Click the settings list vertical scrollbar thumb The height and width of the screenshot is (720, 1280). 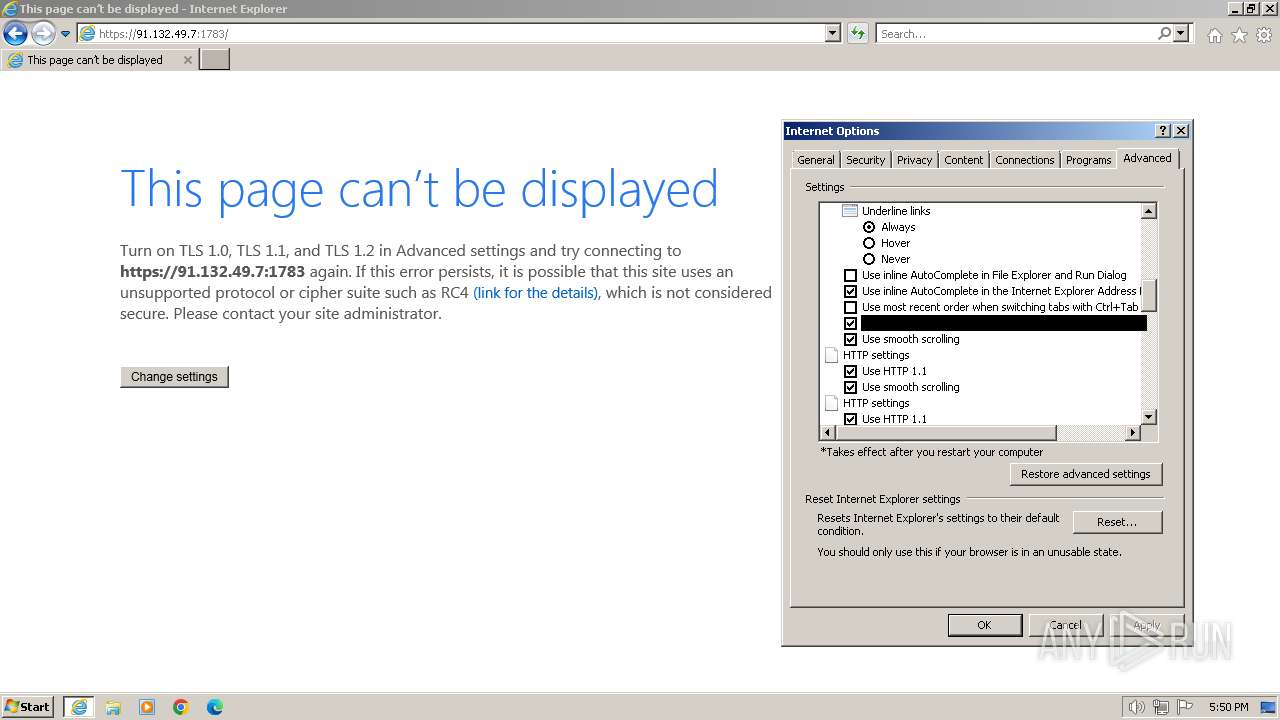[x=1148, y=295]
